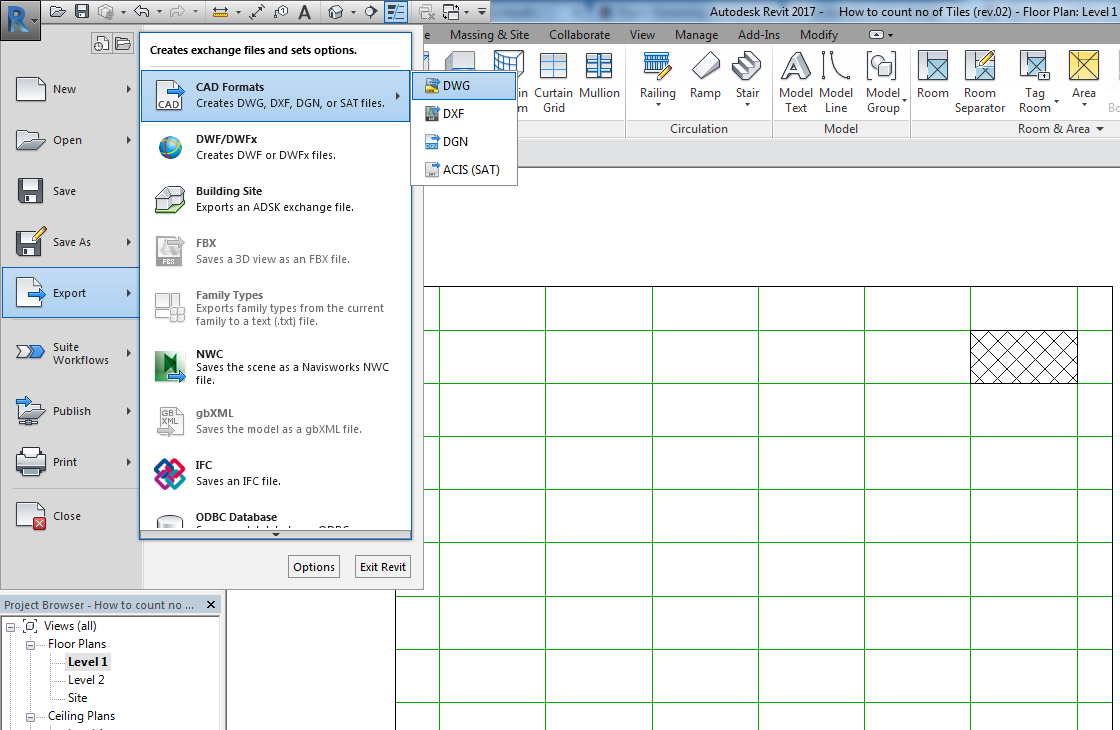Select the Railing tool

pyautogui.click(x=657, y=78)
